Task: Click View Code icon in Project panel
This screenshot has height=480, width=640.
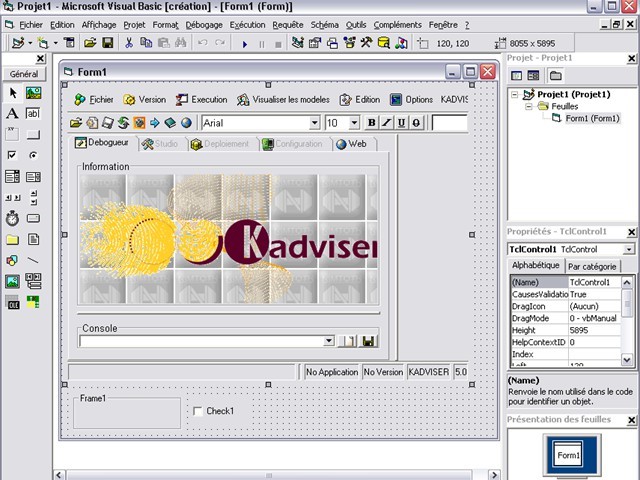Action: point(517,75)
